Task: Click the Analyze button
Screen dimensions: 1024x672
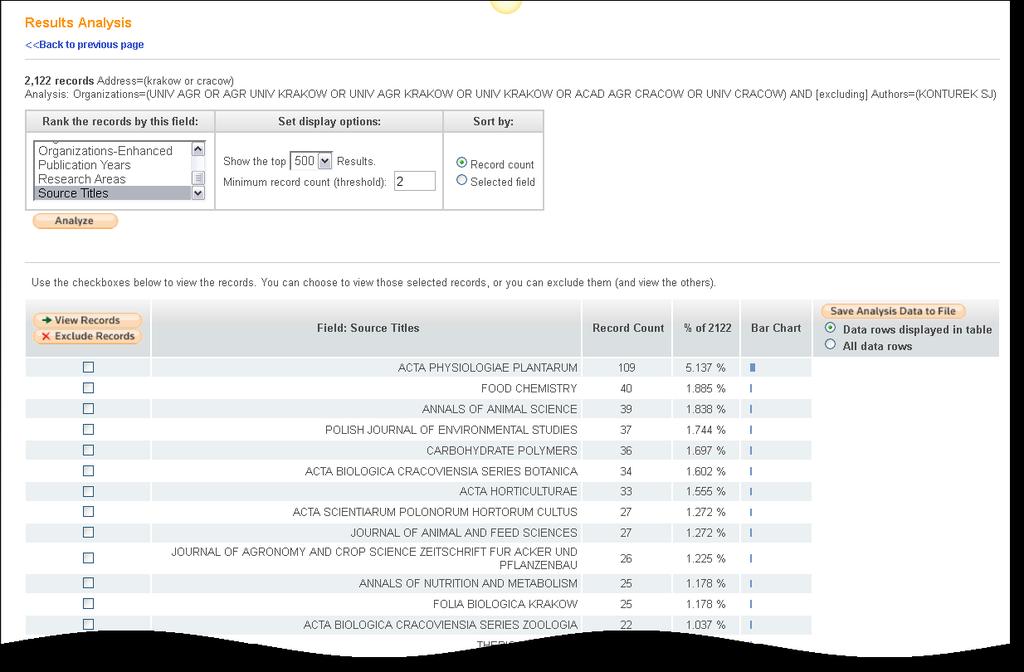Action: (x=74, y=221)
